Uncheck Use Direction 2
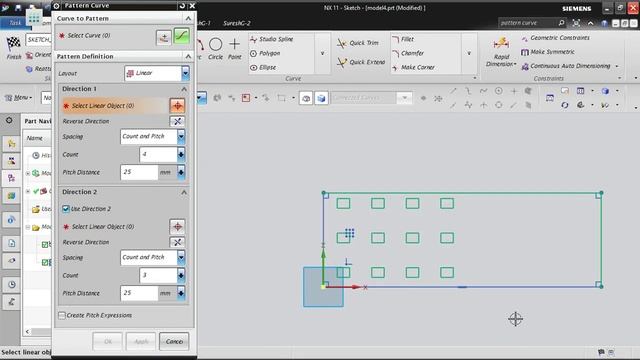Viewport: 640px width, 360px height. coord(66,209)
